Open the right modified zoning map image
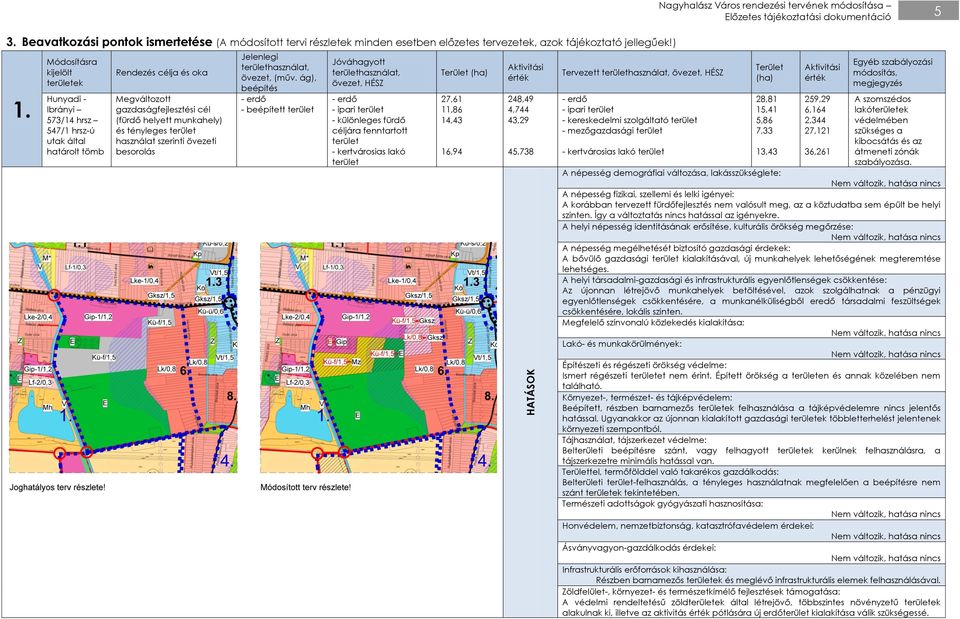Viewport: 960px width, 619px height. [378, 358]
